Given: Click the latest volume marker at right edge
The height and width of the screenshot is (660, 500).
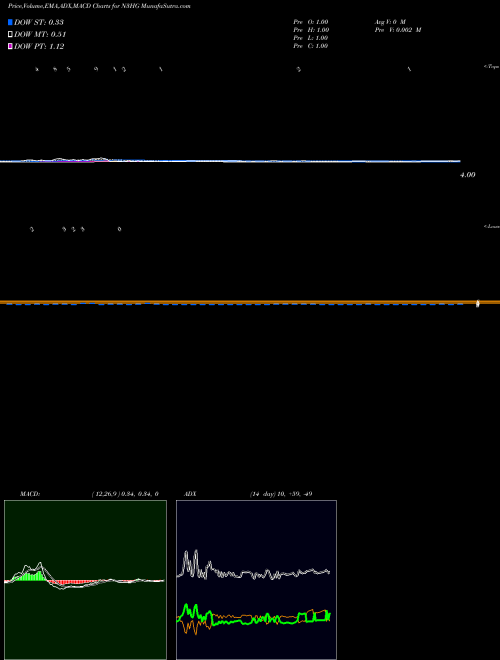Looking at the screenshot, I should point(478,303).
